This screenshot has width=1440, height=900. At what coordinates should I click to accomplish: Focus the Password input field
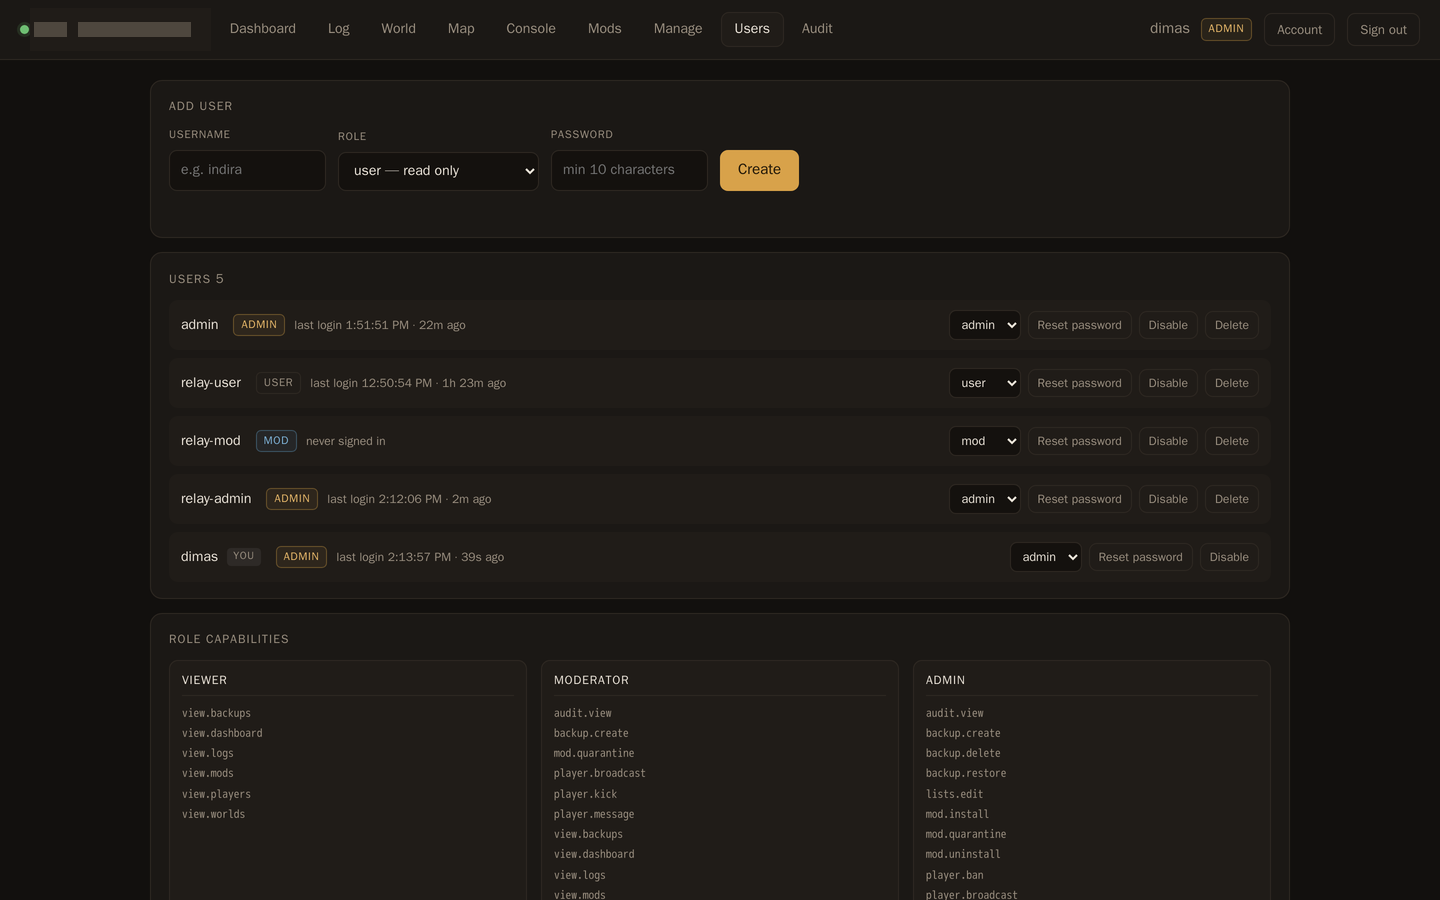point(629,170)
